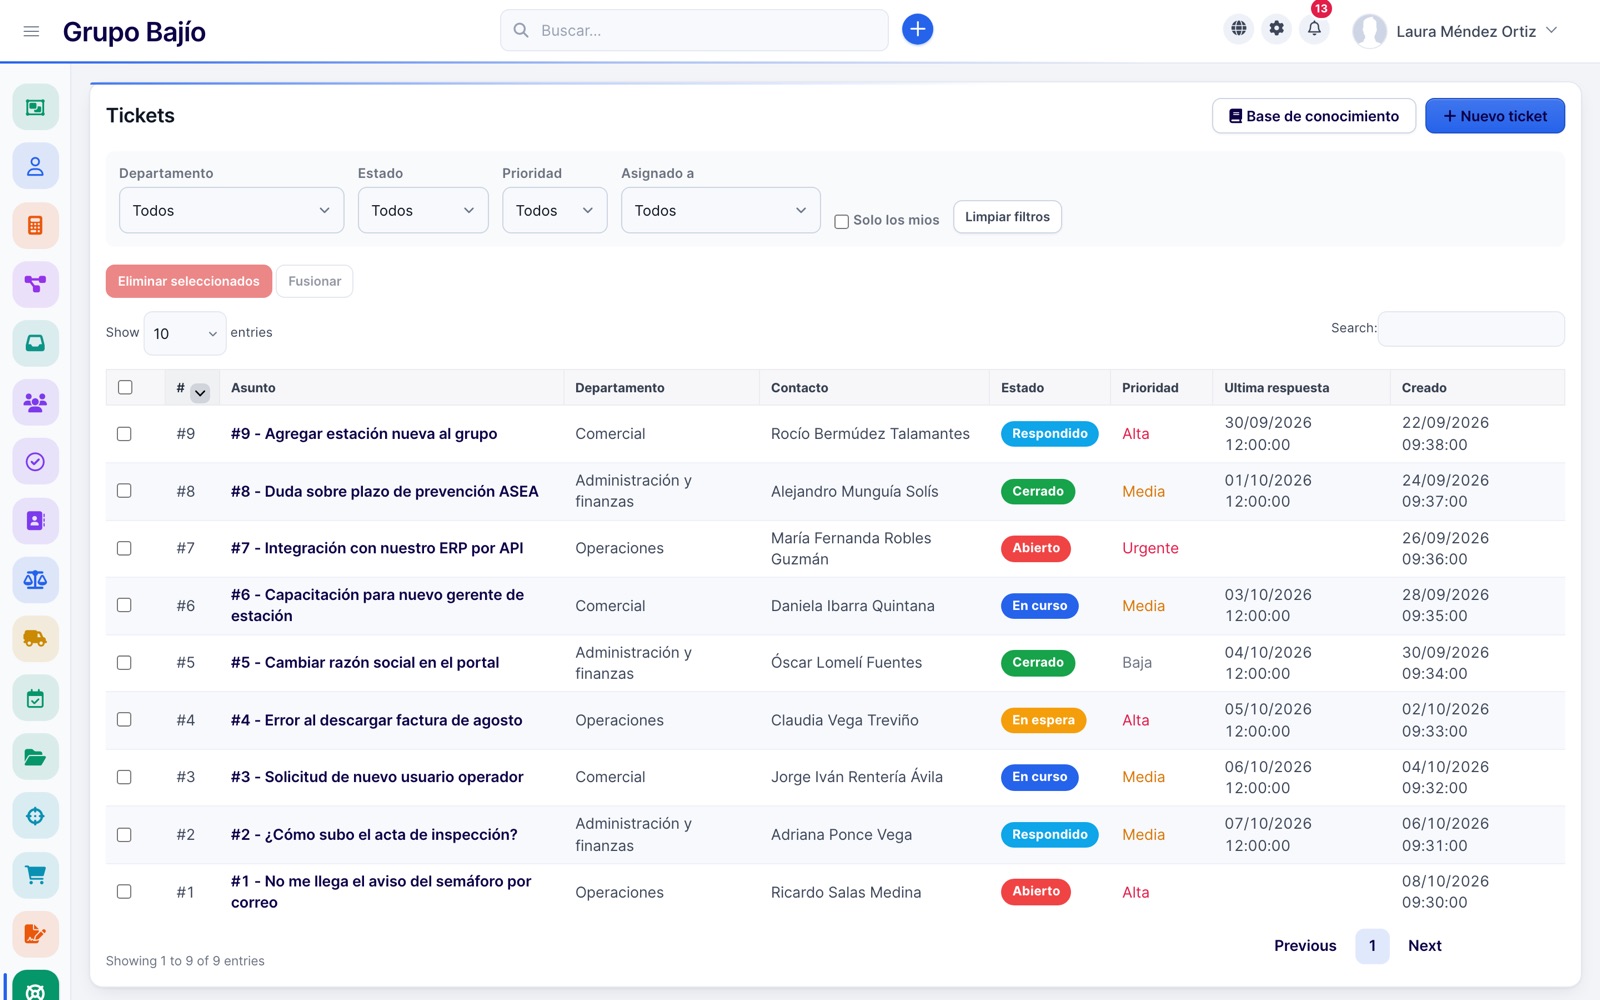Click the Nuevo ticket button

pos(1495,116)
